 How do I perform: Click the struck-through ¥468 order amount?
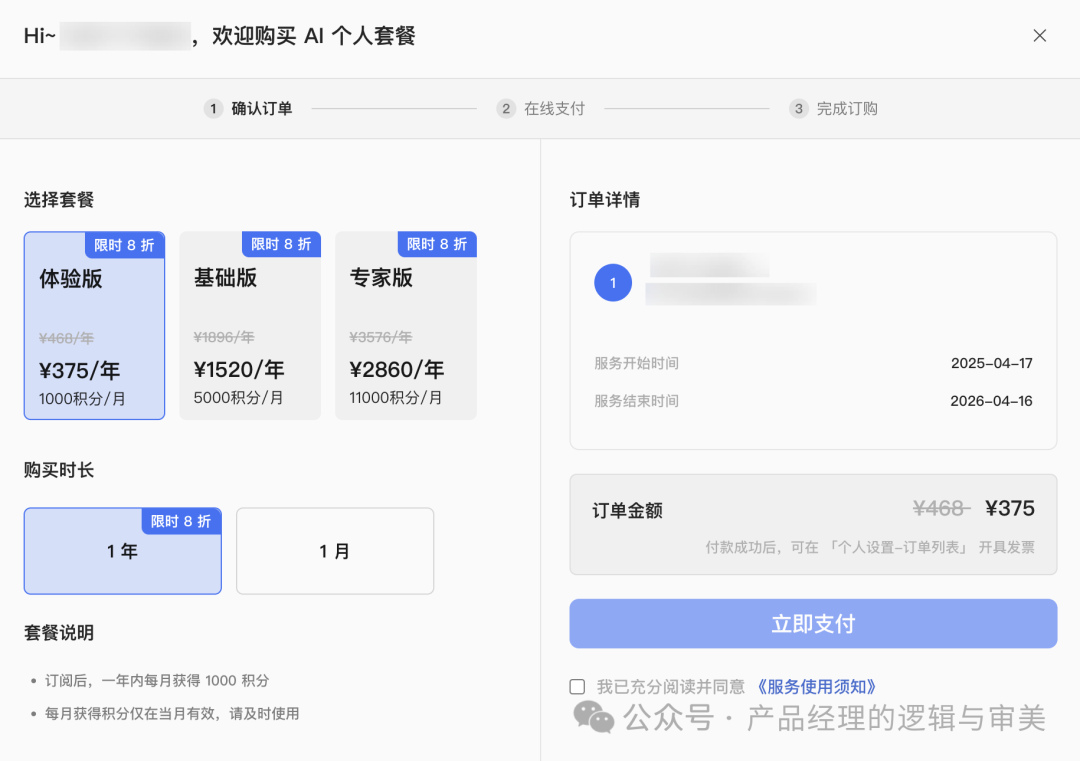(x=942, y=508)
